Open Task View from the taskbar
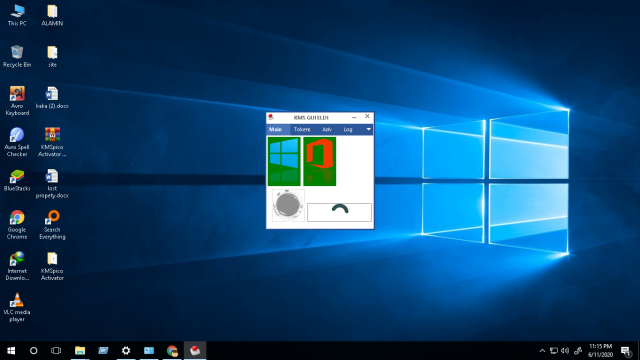The image size is (640, 360). click(56, 351)
